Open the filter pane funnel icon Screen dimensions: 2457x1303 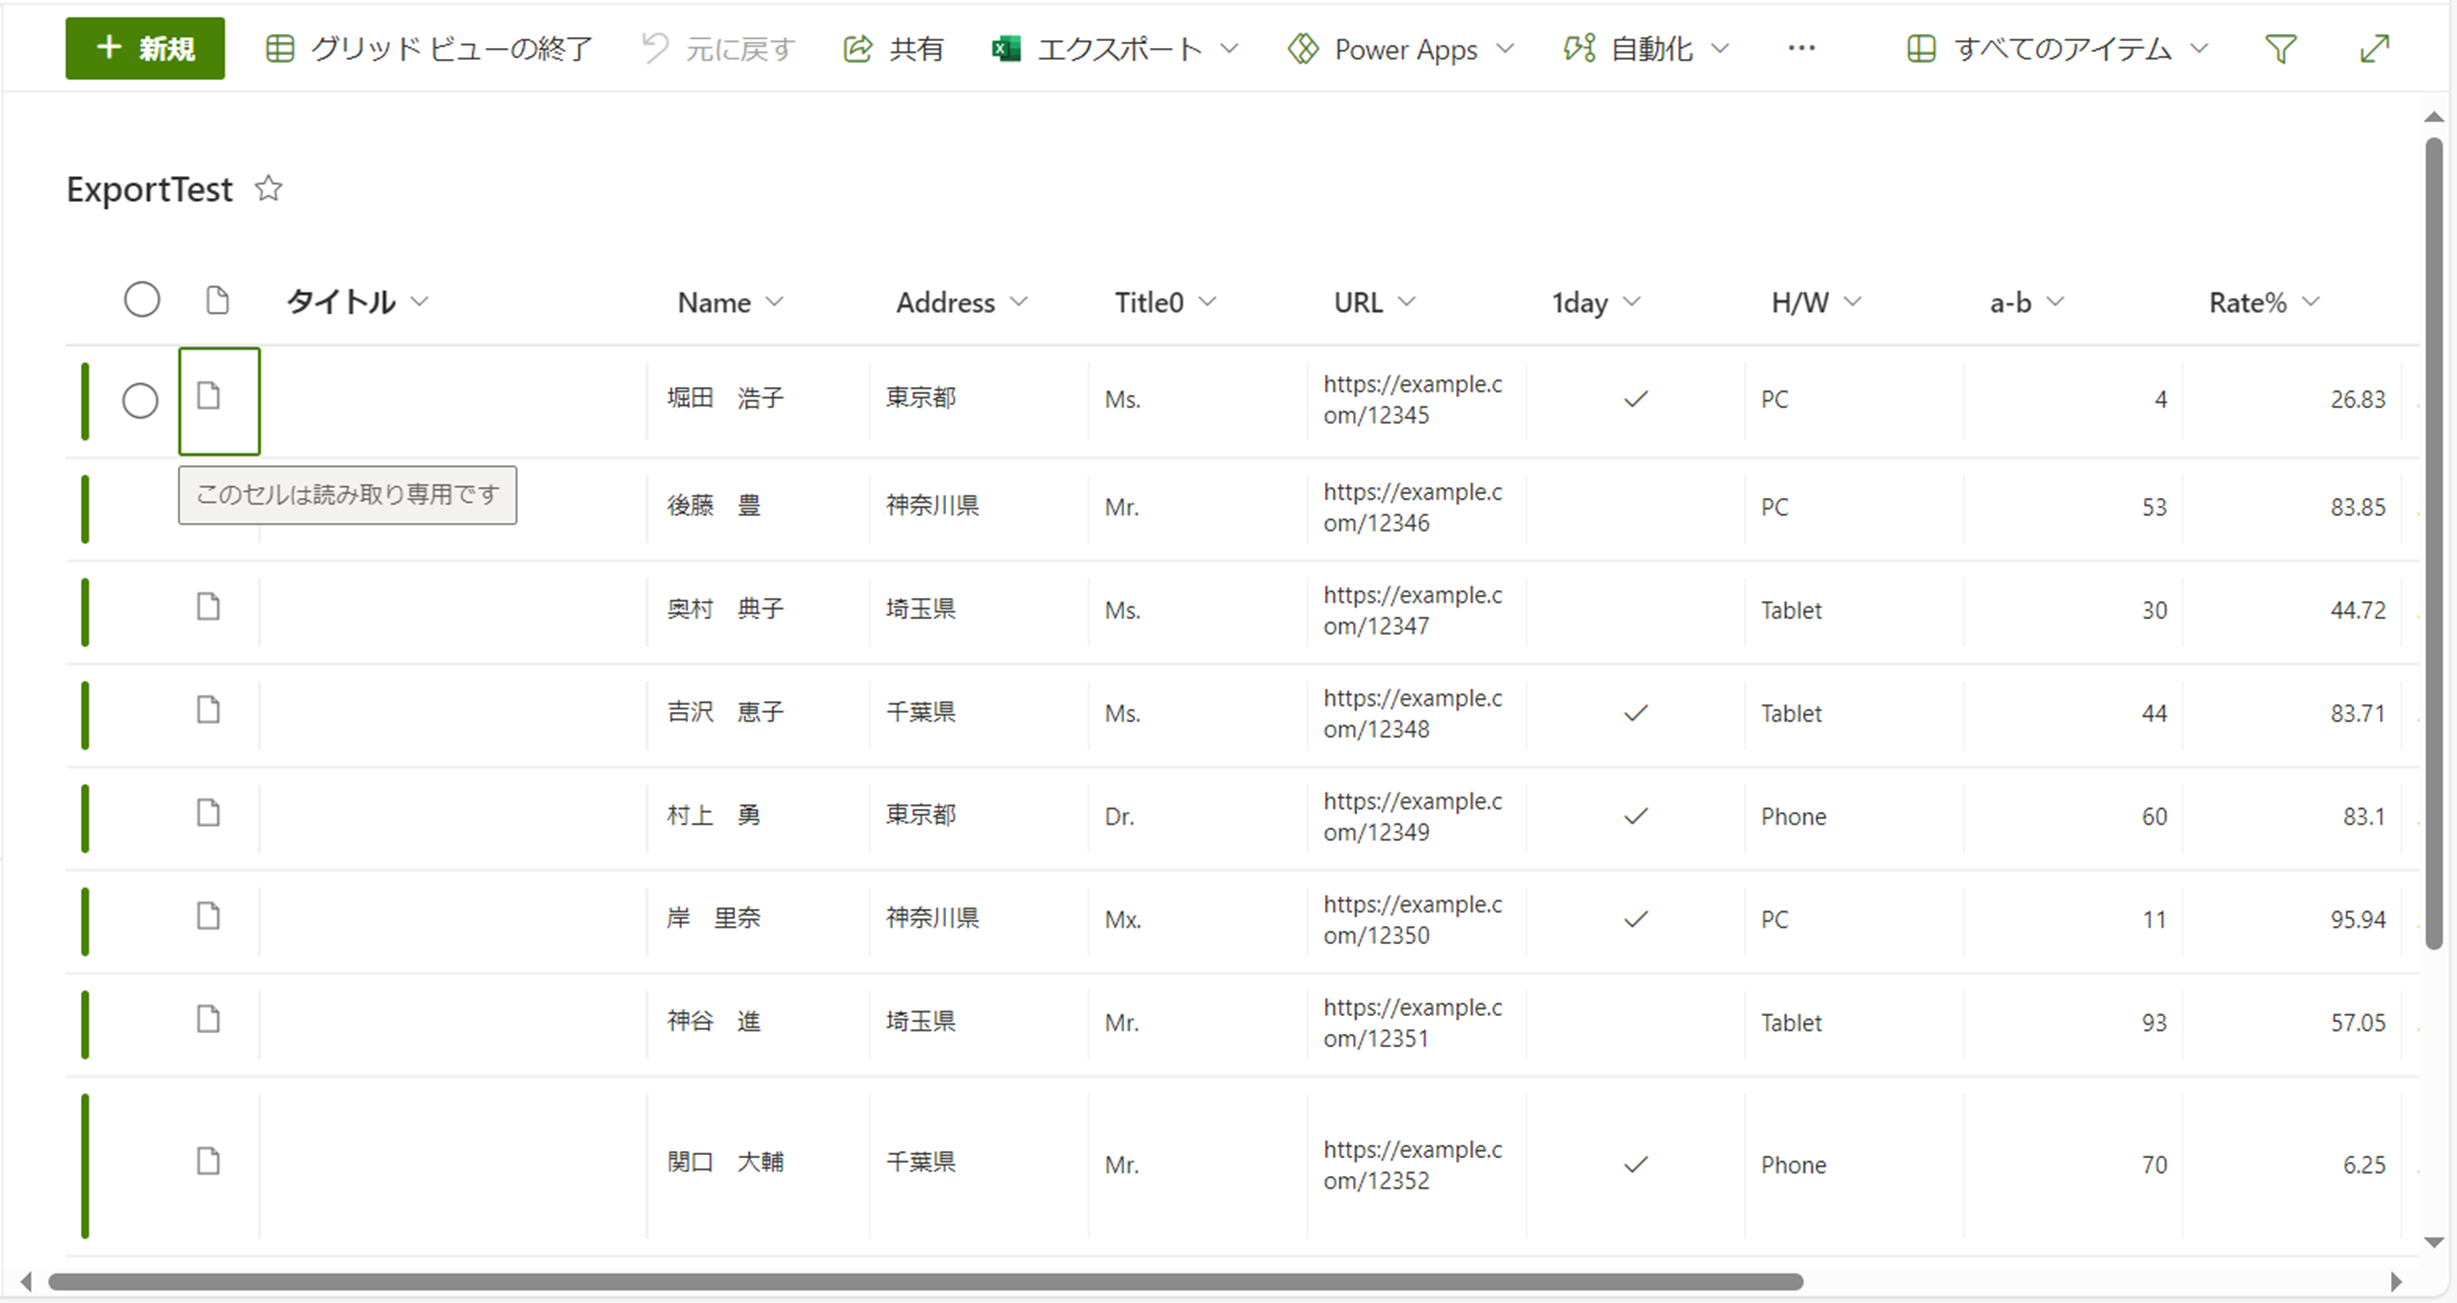tap(2280, 49)
